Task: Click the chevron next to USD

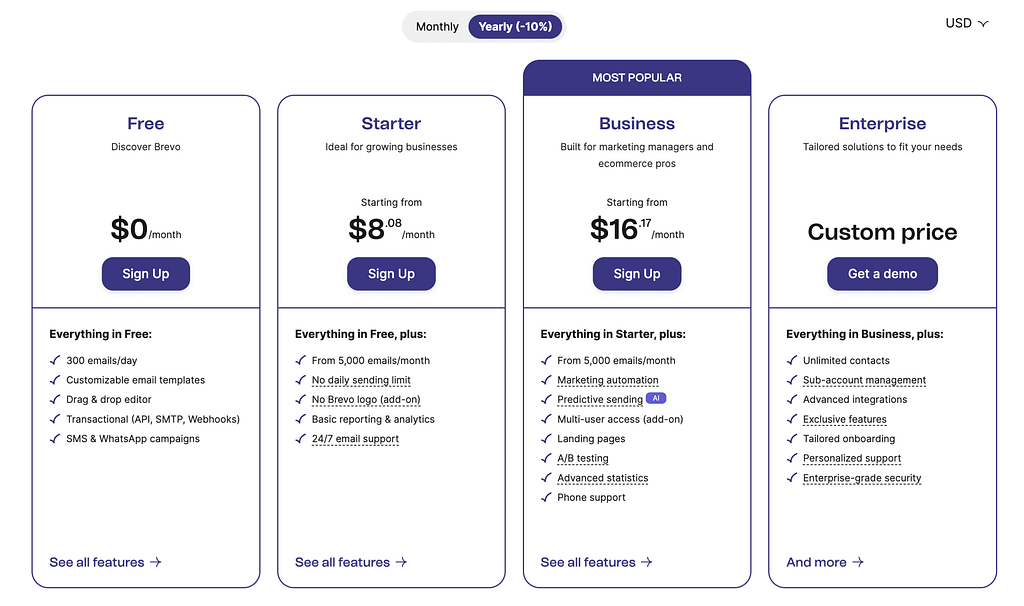Action: pyautogui.click(x=984, y=24)
